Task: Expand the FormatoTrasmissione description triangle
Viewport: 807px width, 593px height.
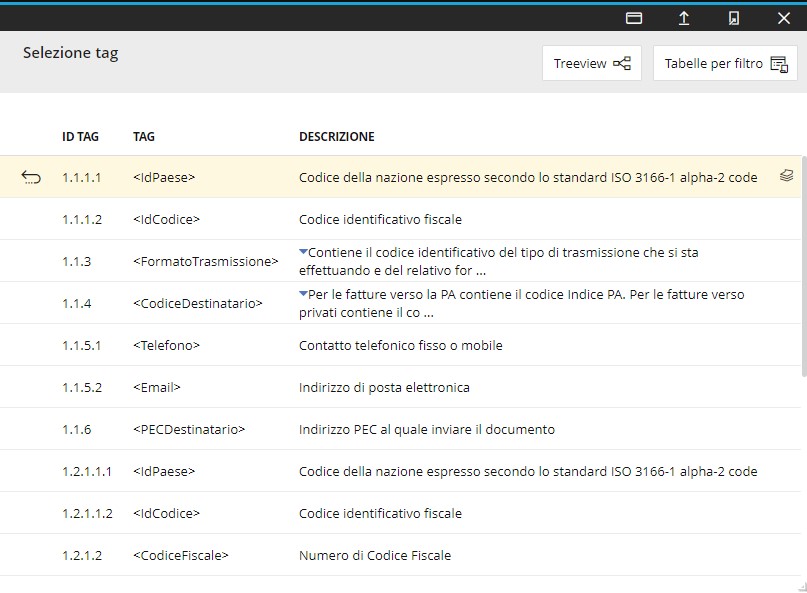Action: (x=303, y=252)
